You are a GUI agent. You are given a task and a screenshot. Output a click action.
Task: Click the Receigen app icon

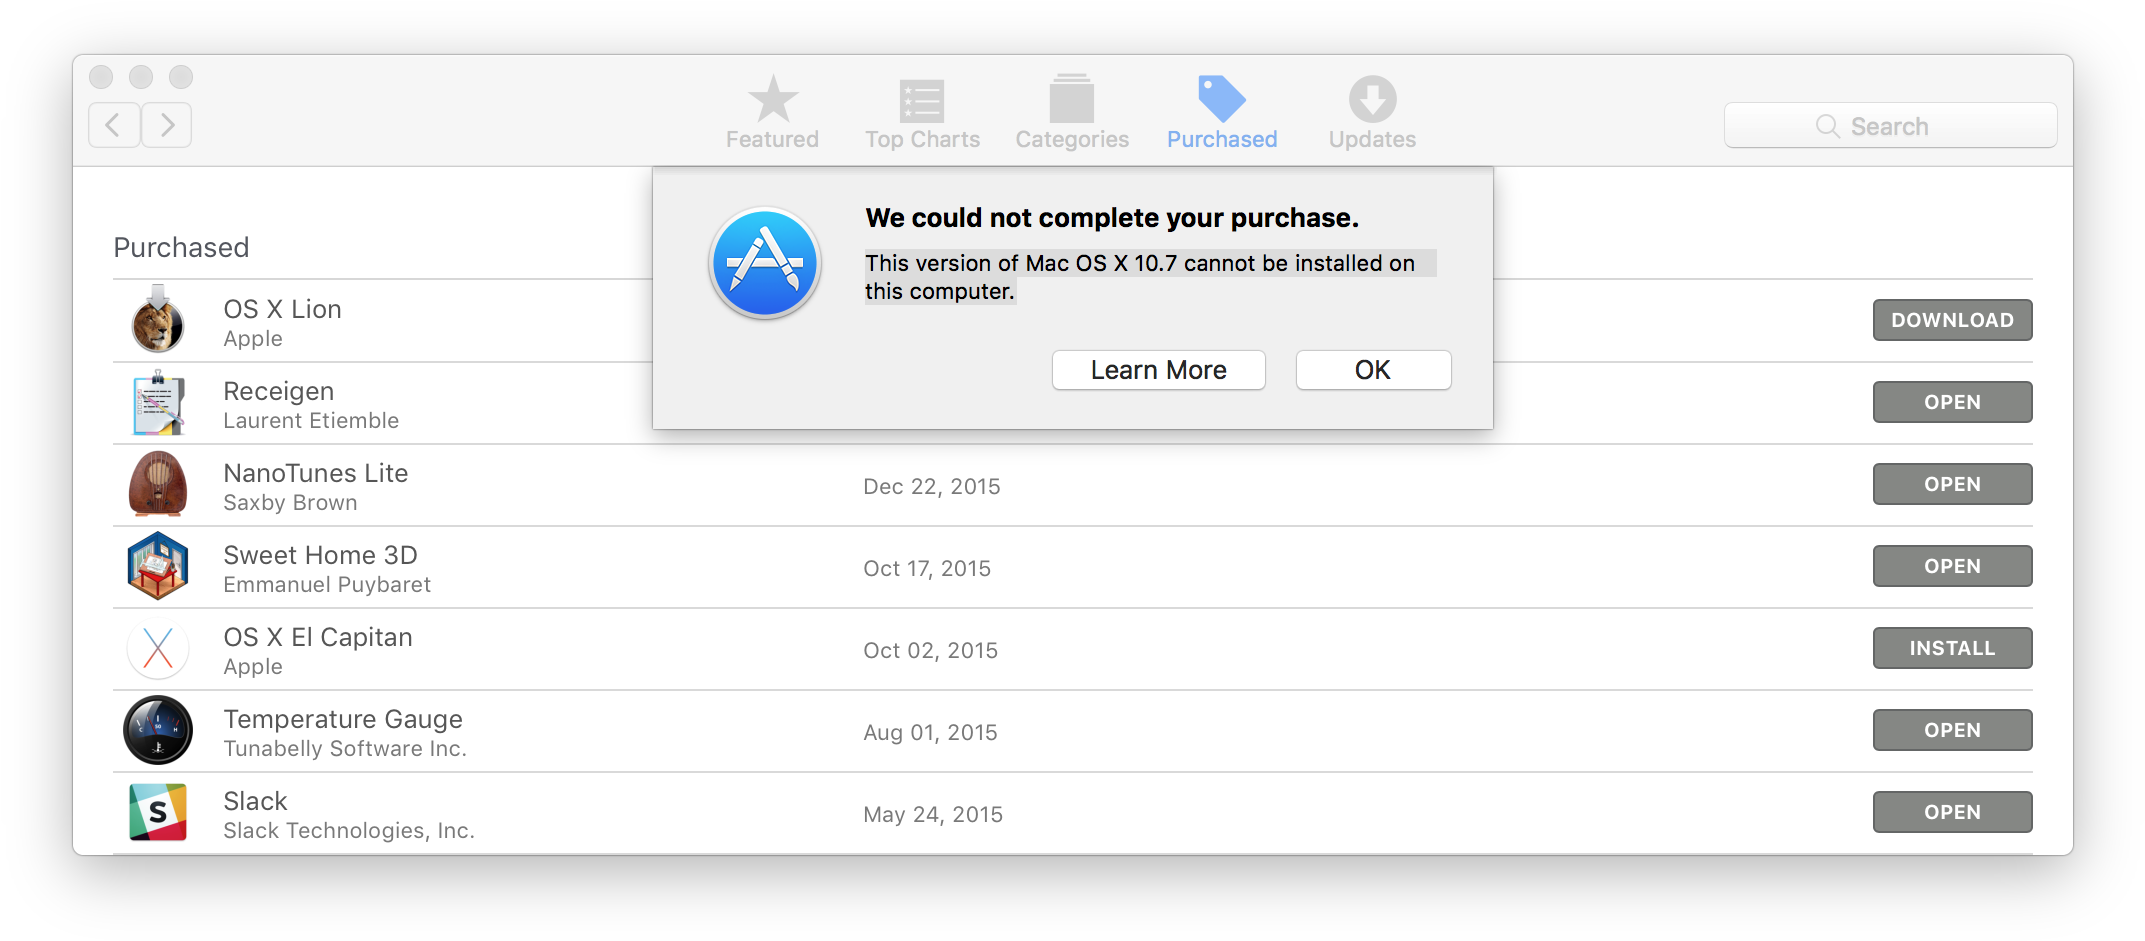tap(158, 403)
